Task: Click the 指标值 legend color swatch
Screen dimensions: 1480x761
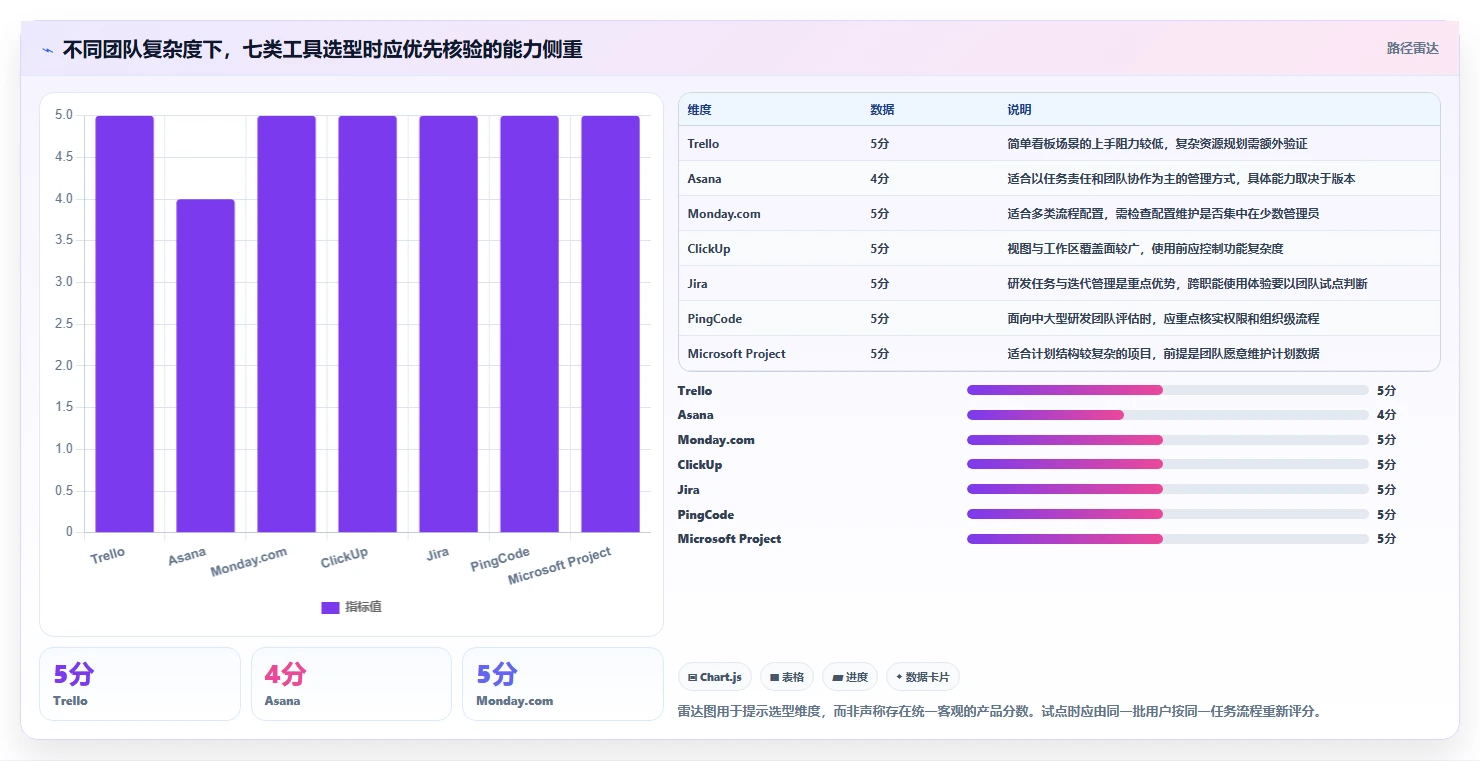Action: tap(330, 607)
